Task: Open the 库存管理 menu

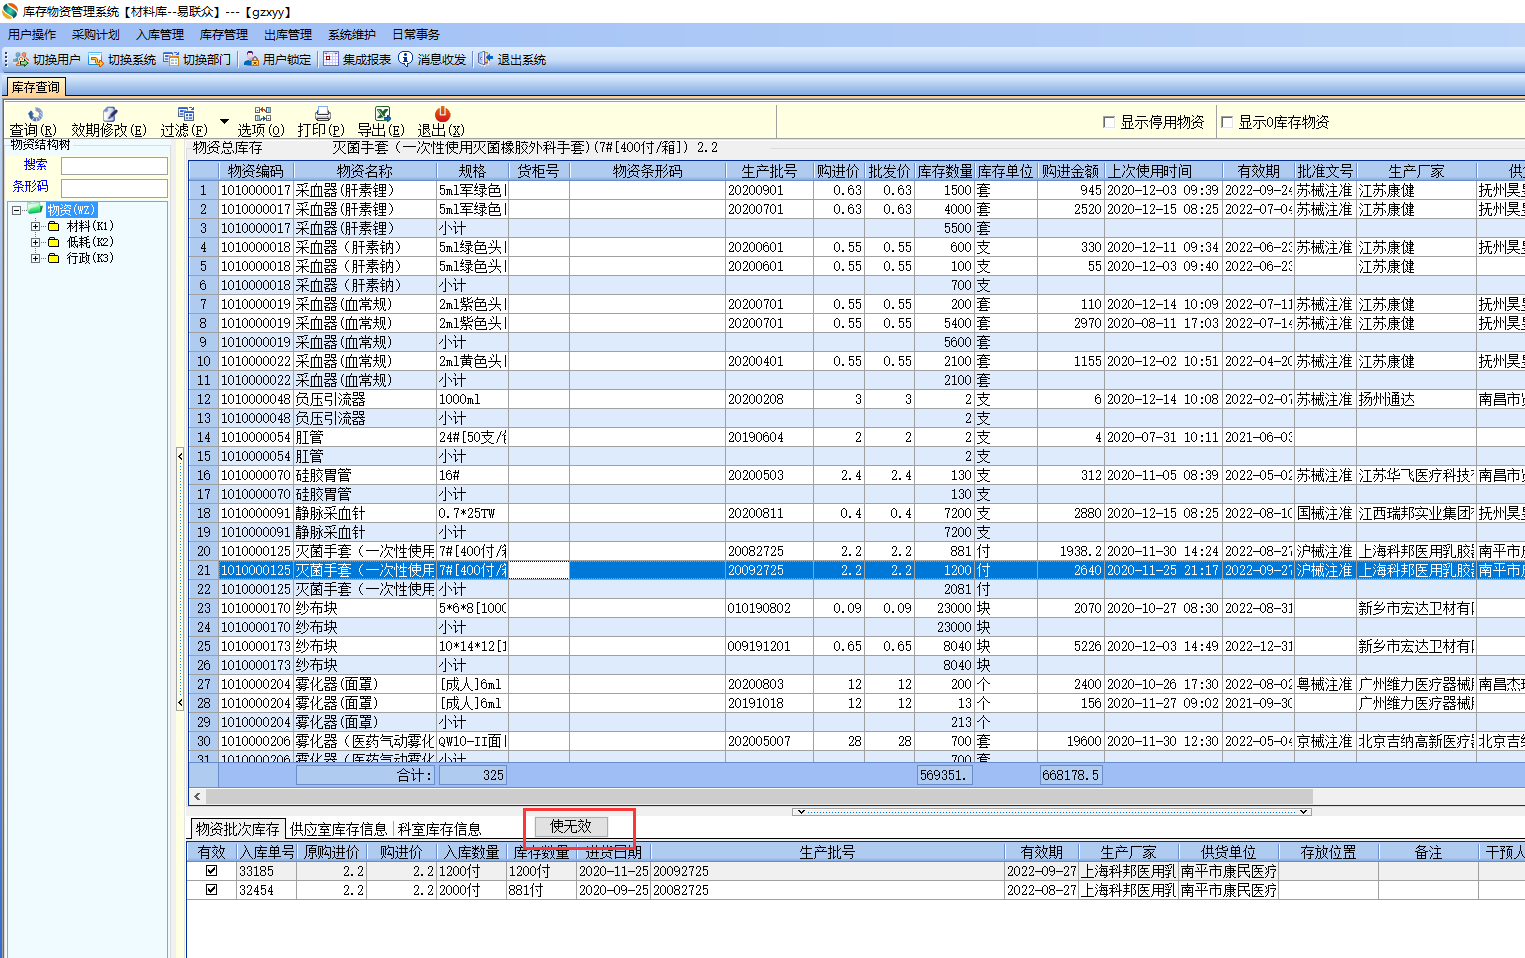Action: [223, 35]
